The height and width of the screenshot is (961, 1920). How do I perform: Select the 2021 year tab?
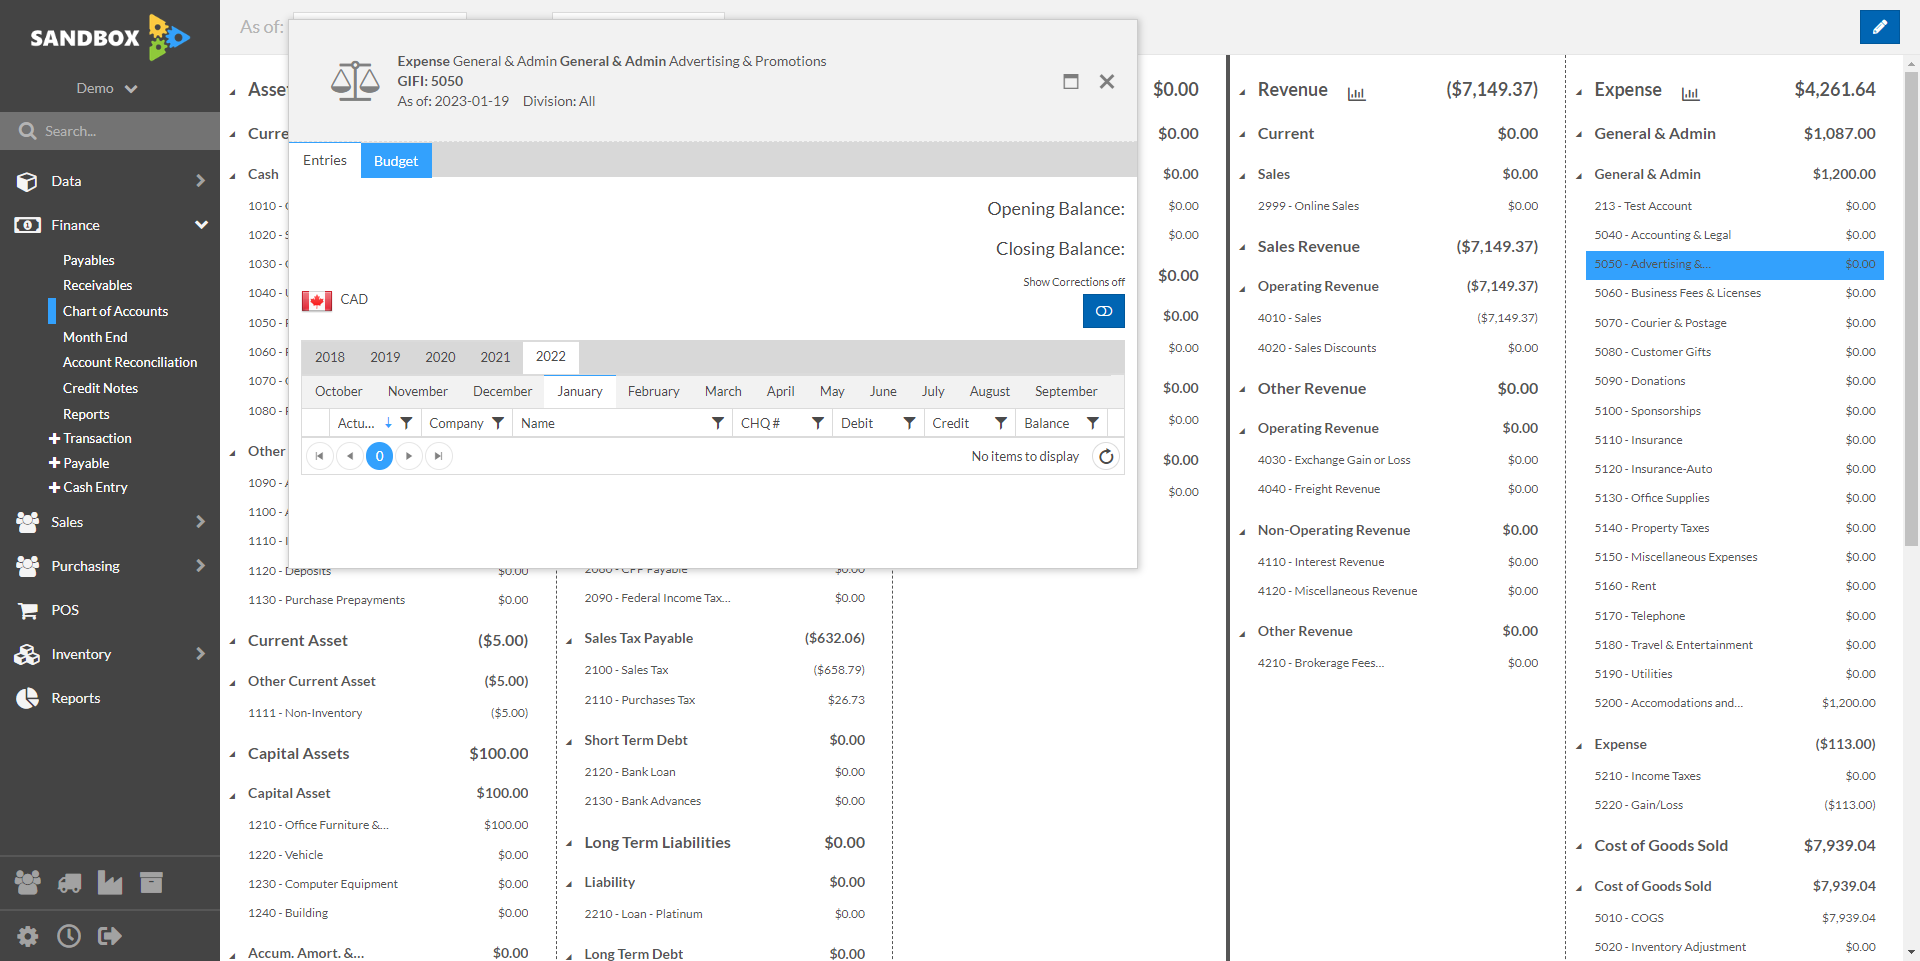click(495, 357)
